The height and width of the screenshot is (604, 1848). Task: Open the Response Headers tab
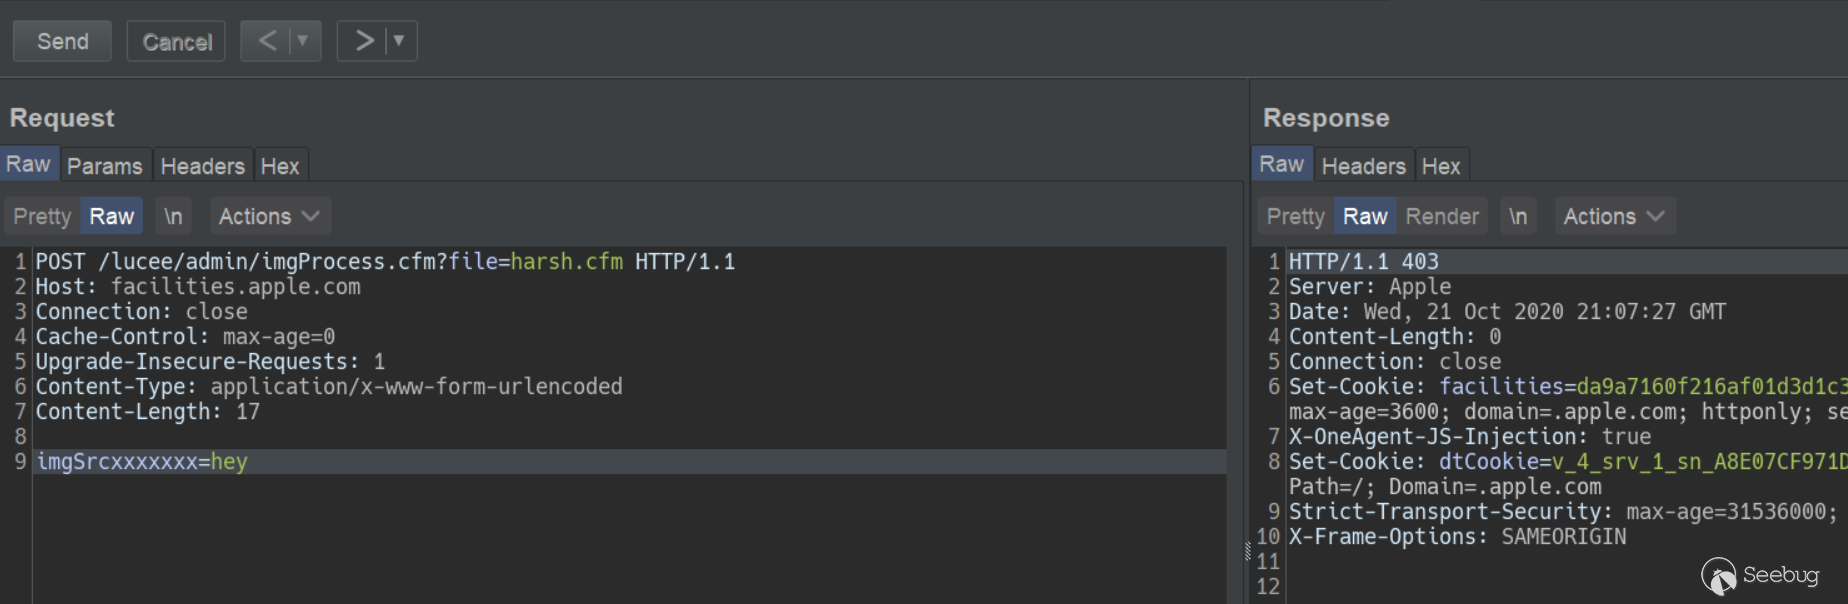[x=1363, y=166]
